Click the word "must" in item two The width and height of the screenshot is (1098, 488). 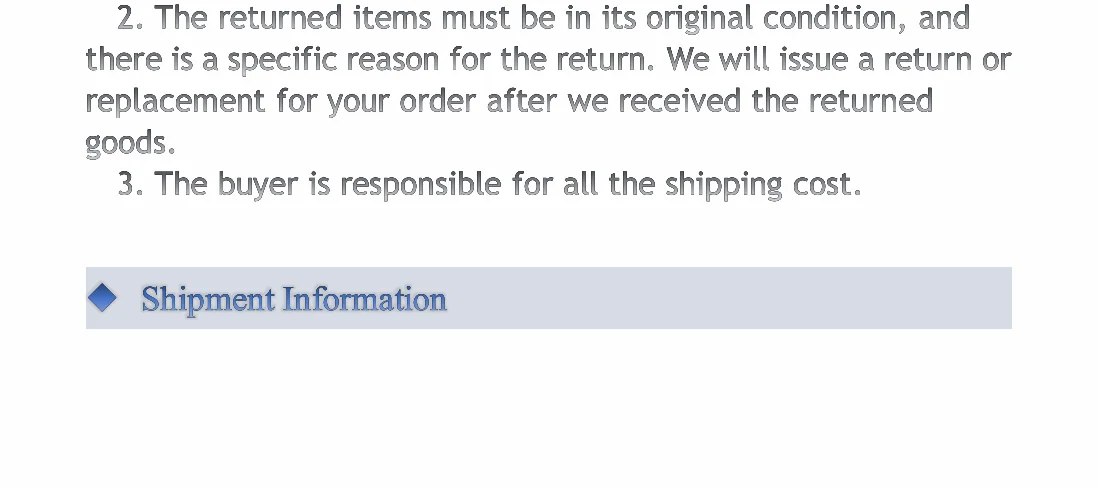click(476, 18)
